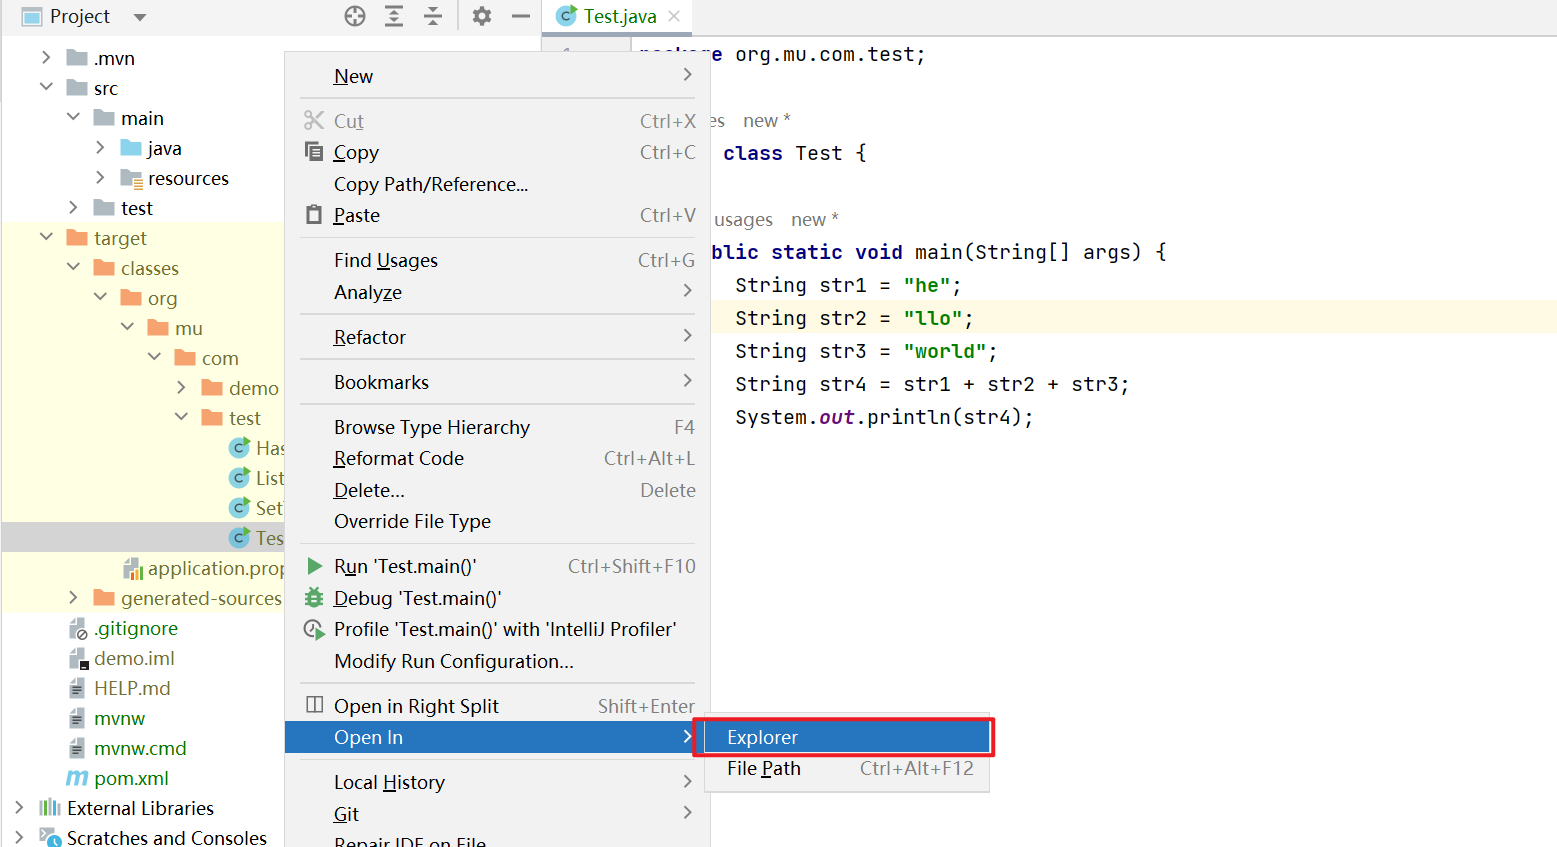Choose Open in Right Split

coord(416,707)
